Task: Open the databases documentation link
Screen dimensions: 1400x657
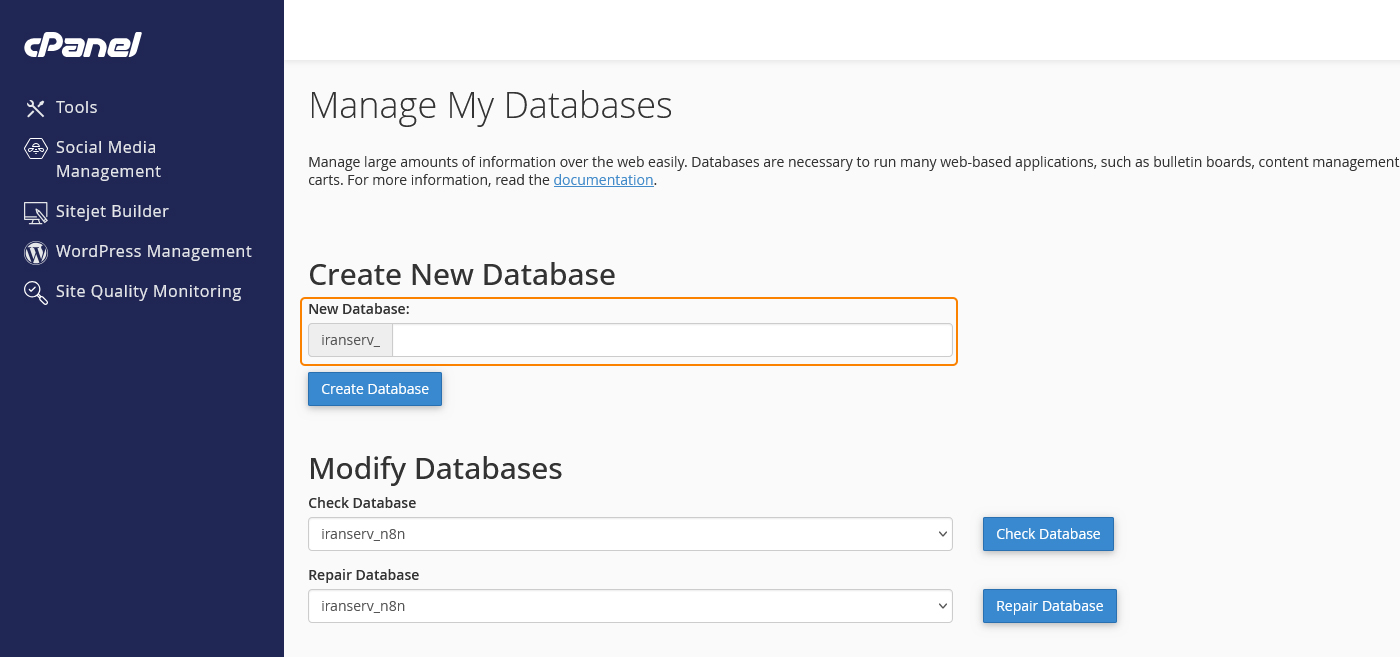Action: 603,179
